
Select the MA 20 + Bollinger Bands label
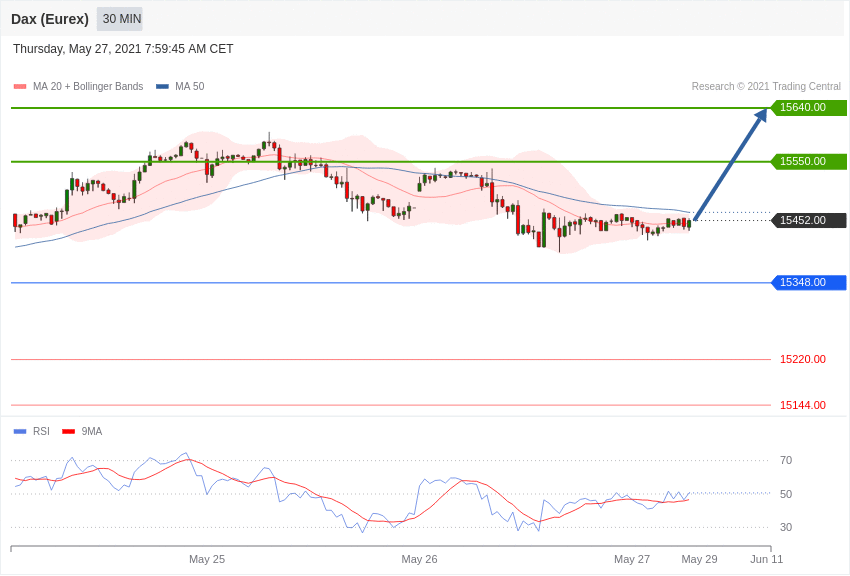tap(88, 87)
